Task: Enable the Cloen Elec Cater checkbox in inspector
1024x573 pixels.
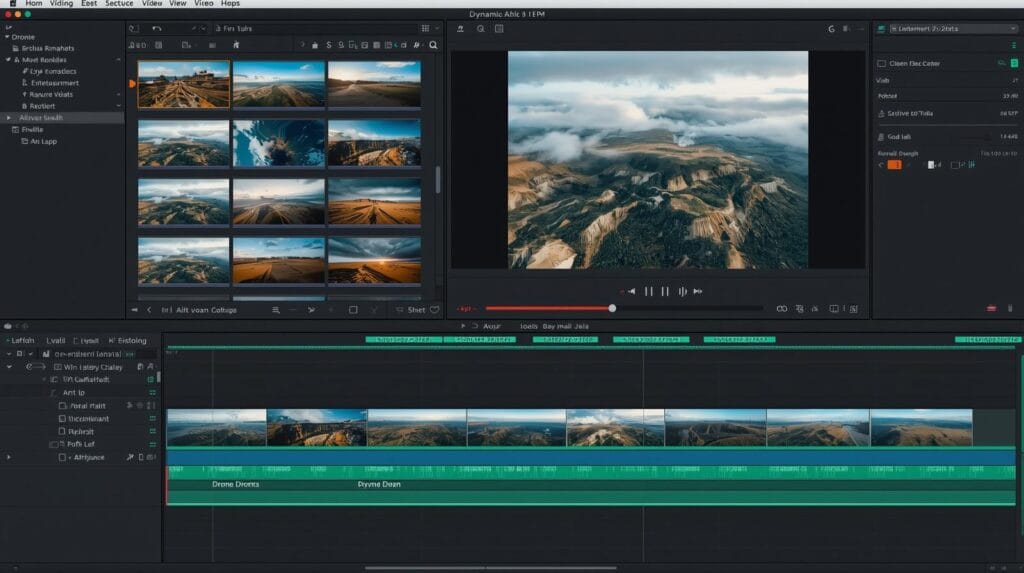Action: 880,63
